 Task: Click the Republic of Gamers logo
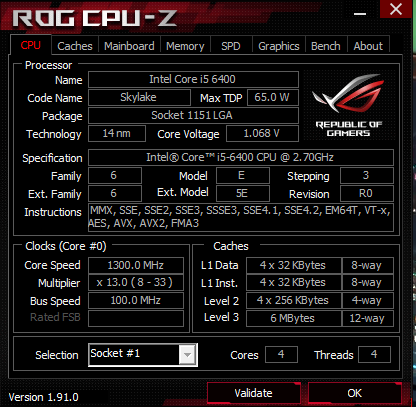tap(348, 105)
